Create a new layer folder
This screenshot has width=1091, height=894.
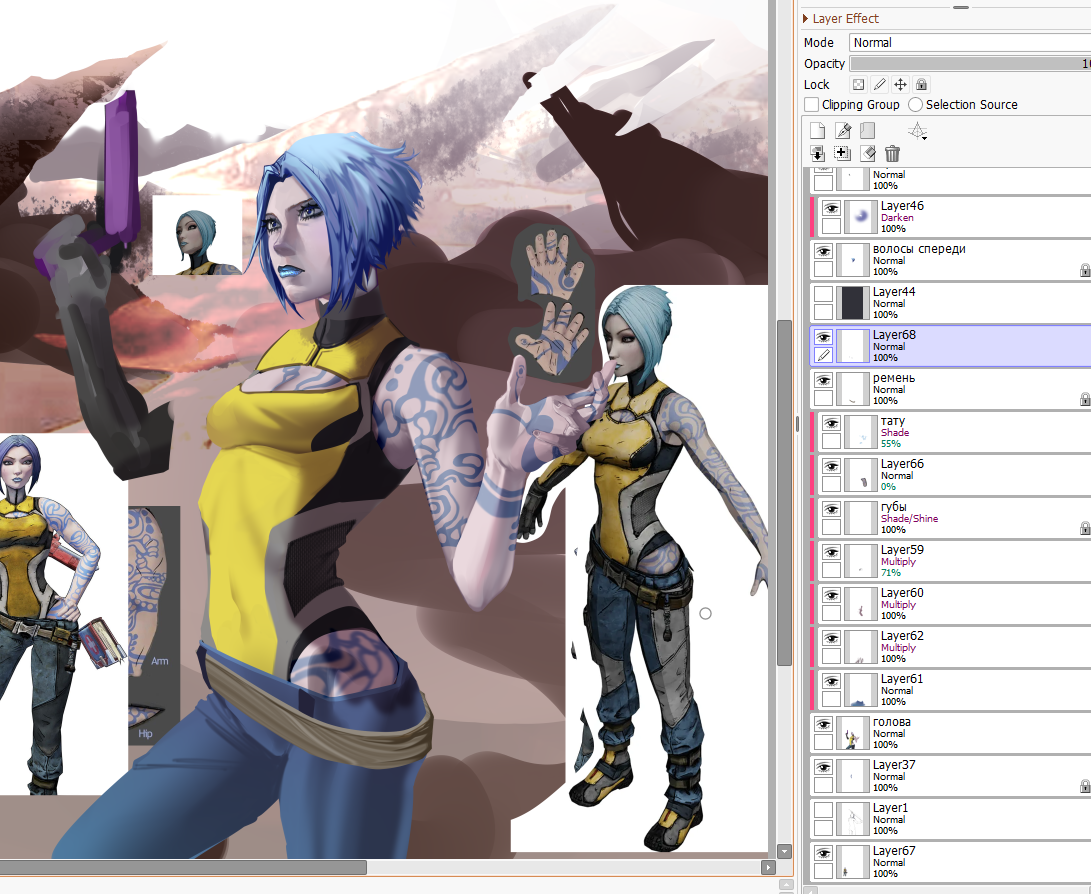[867, 131]
